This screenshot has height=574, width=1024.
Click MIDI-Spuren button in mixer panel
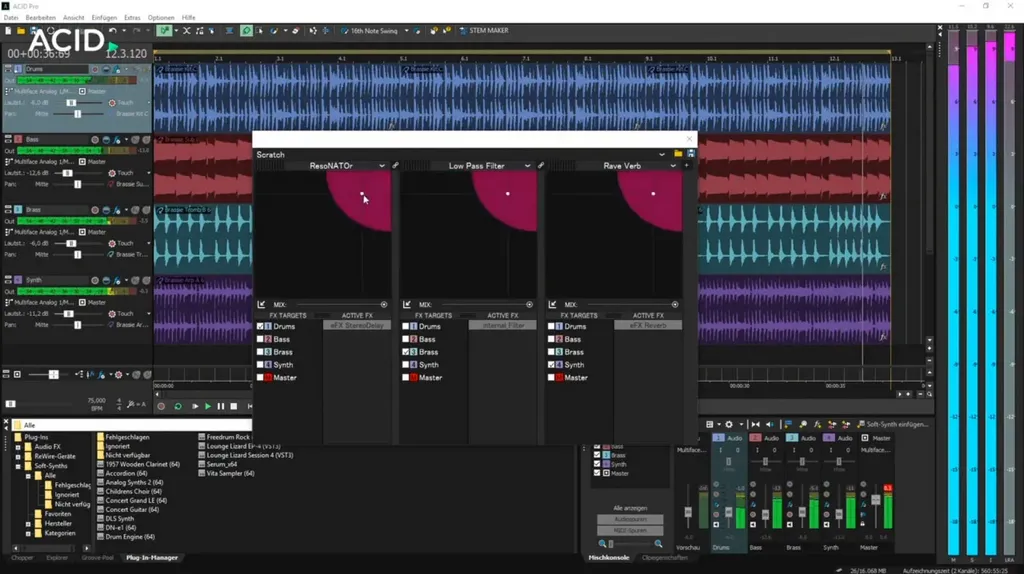pyautogui.click(x=630, y=530)
